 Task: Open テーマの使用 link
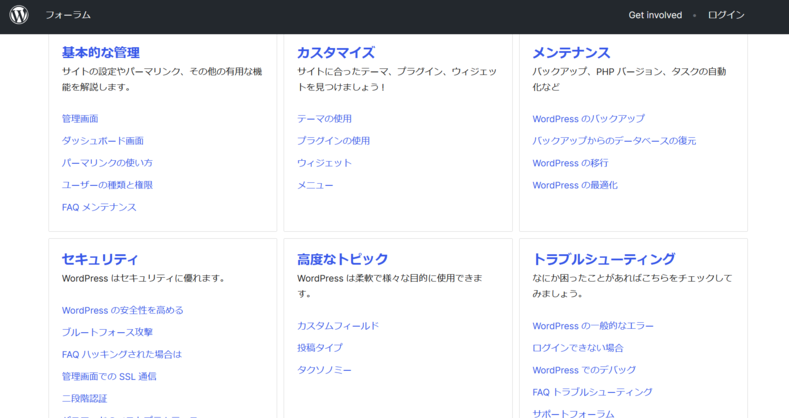[324, 119]
